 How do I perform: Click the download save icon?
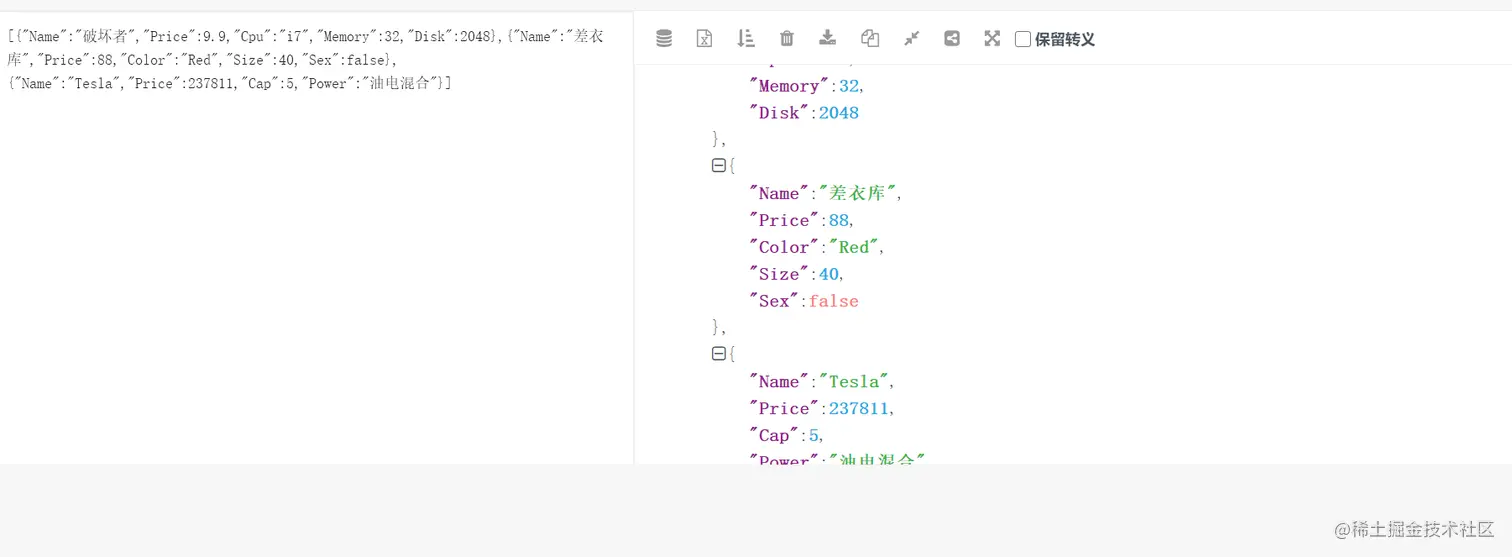pos(828,38)
